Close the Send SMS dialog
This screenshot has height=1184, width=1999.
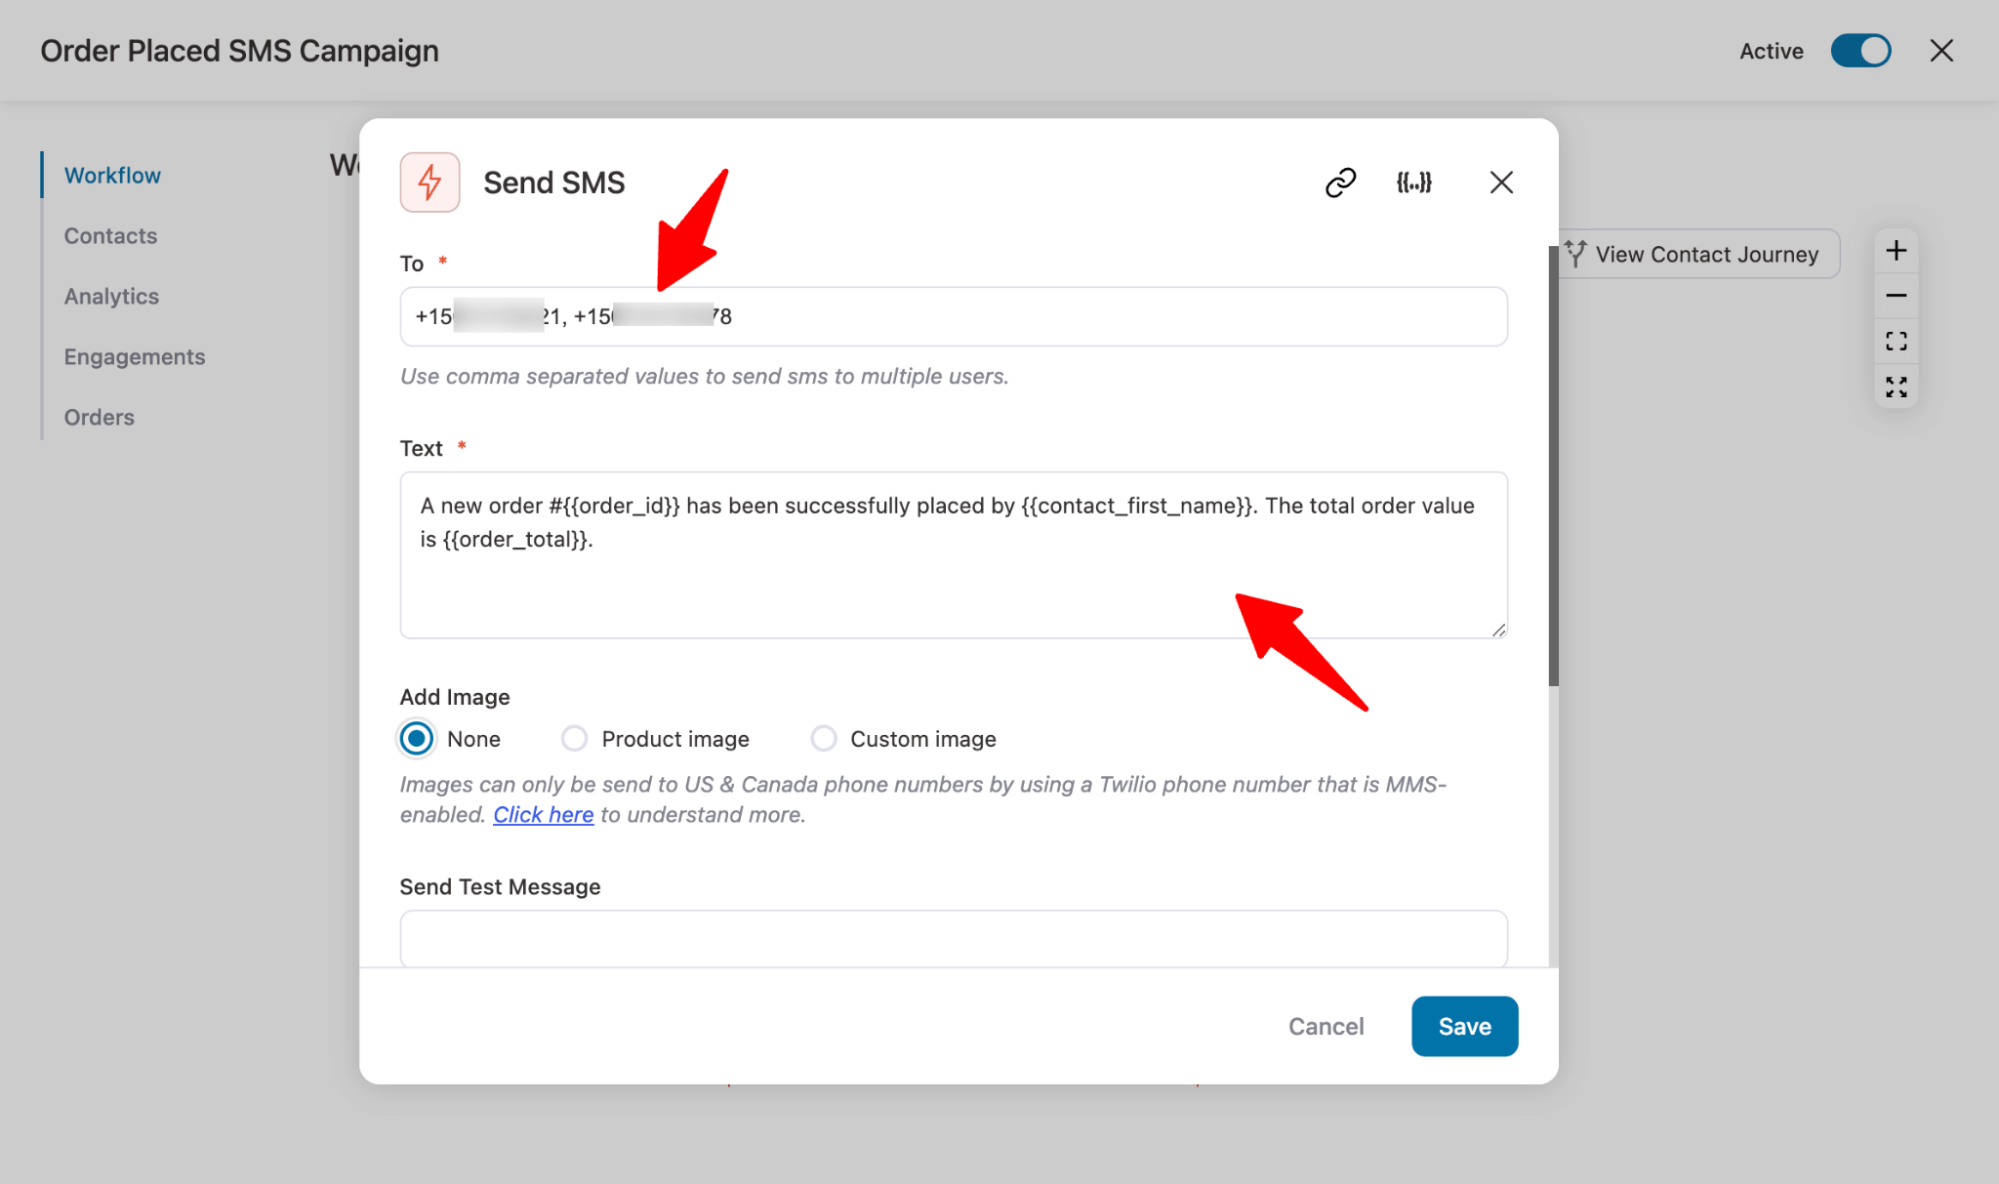pyautogui.click(x=1499, y=182)
